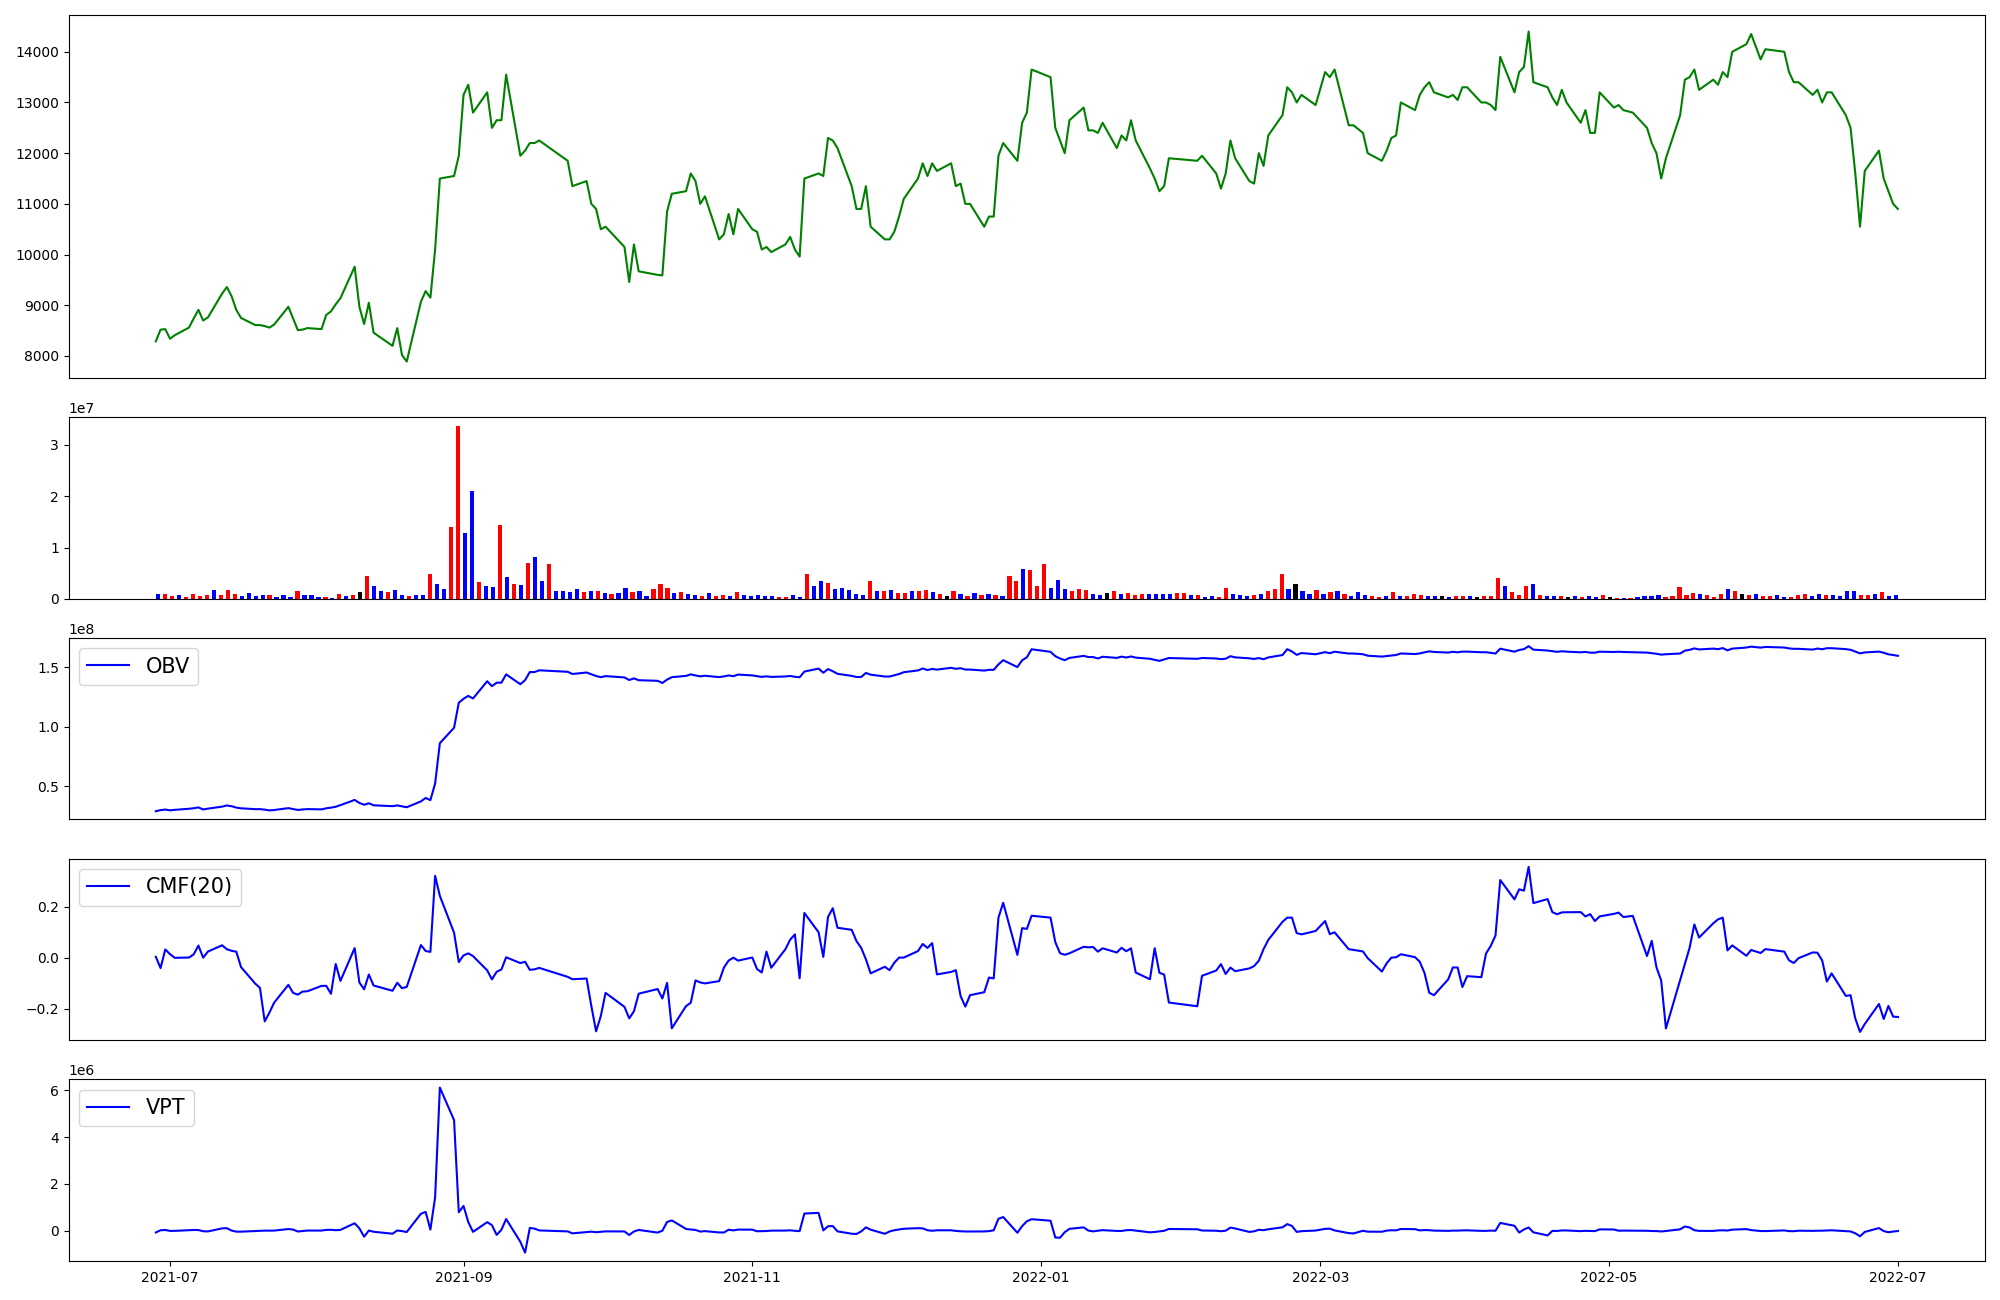
Task: Click the blue line sample in VPT legend
Action: (x=109, y=1107)
